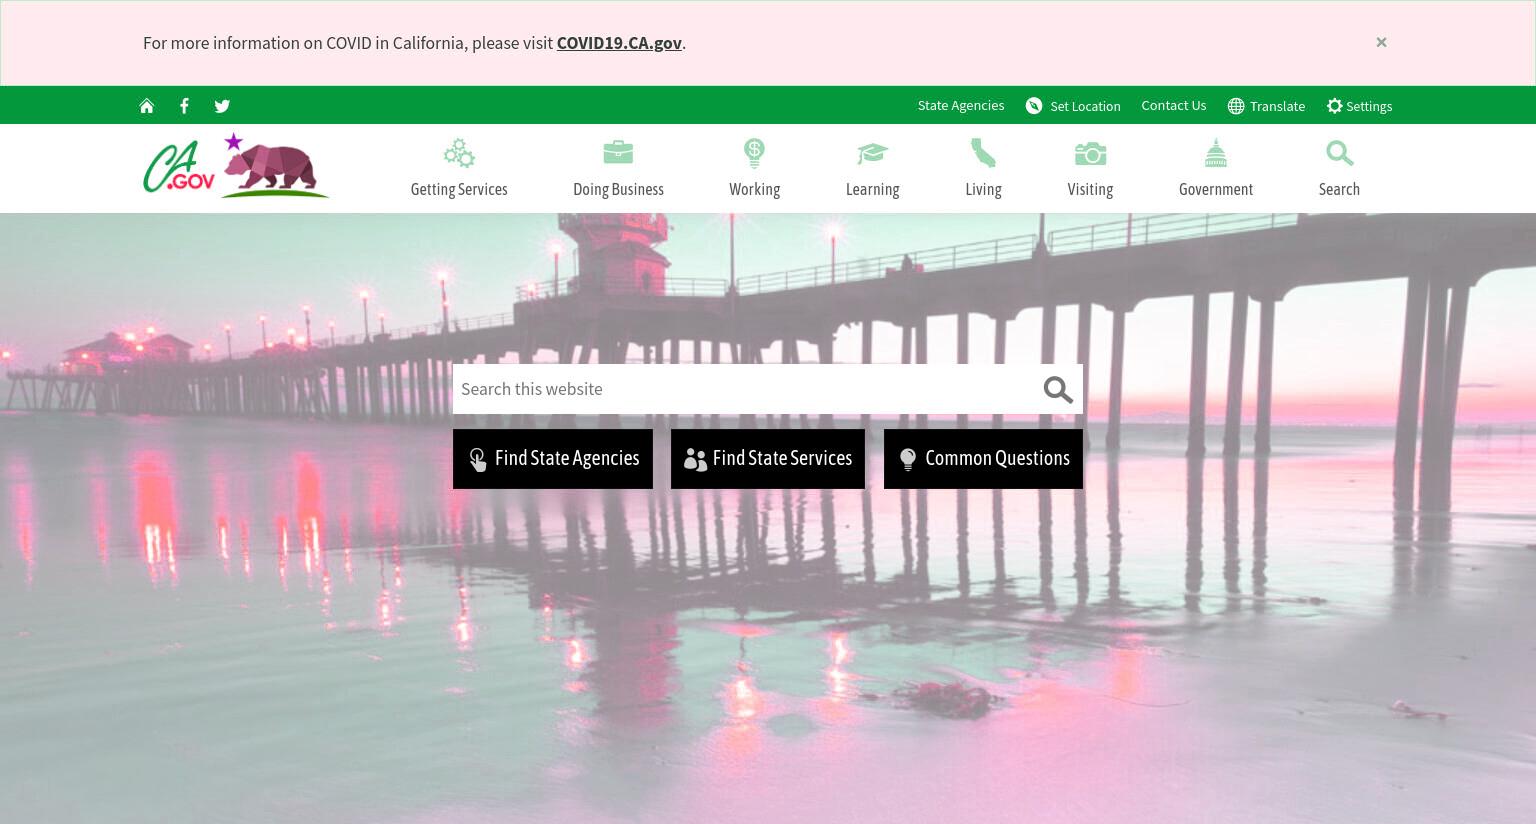Click the home icon in green bar
The height and width of the screenshot is (824, 1536).
(x=147, y=106)
